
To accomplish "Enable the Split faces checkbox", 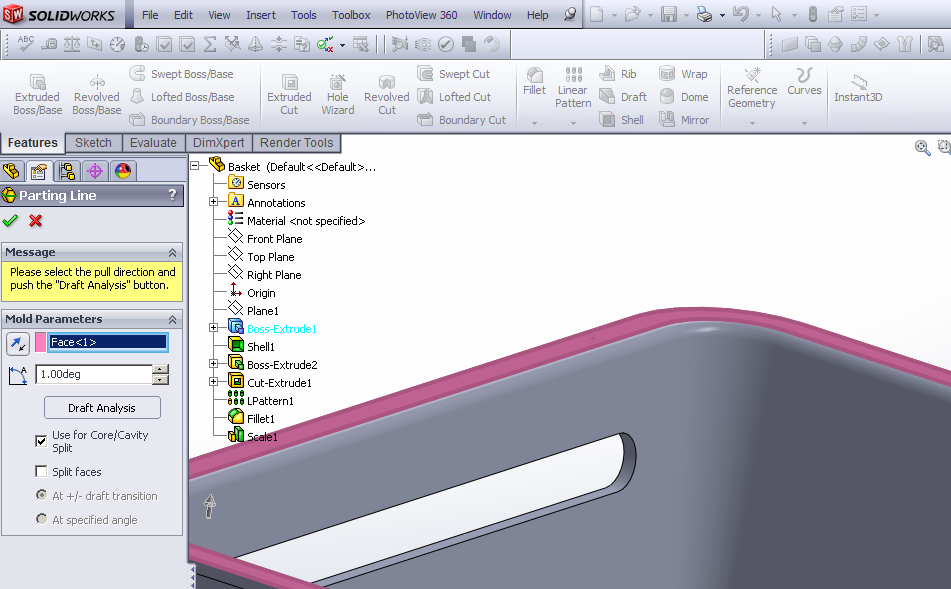I will [41, 471].
